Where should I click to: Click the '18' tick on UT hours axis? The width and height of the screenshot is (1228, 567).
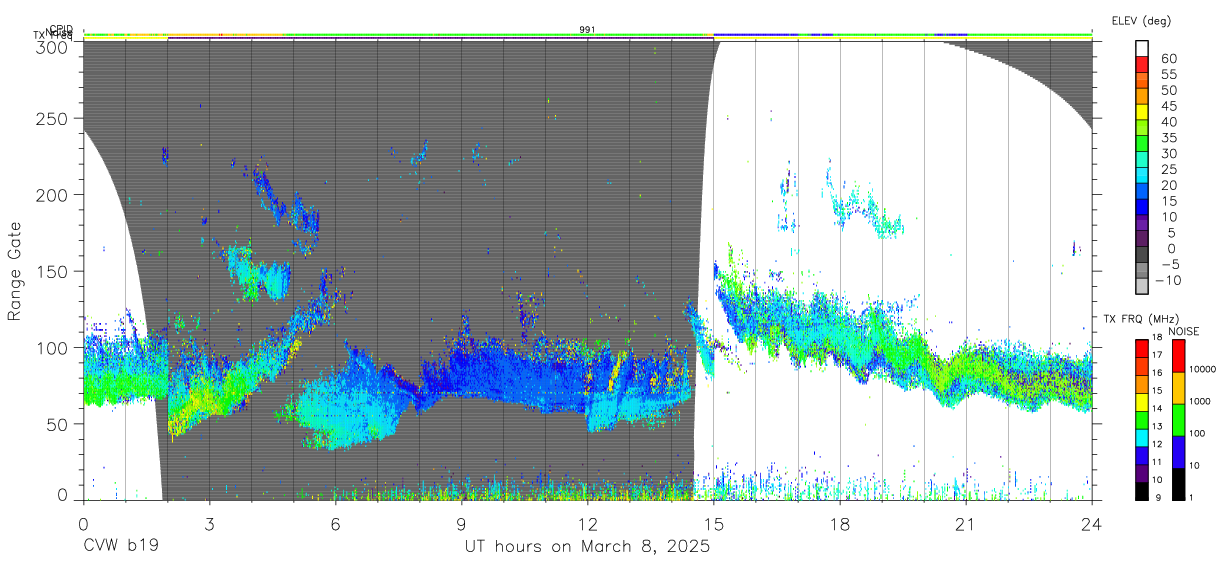[x=839, y=524]
